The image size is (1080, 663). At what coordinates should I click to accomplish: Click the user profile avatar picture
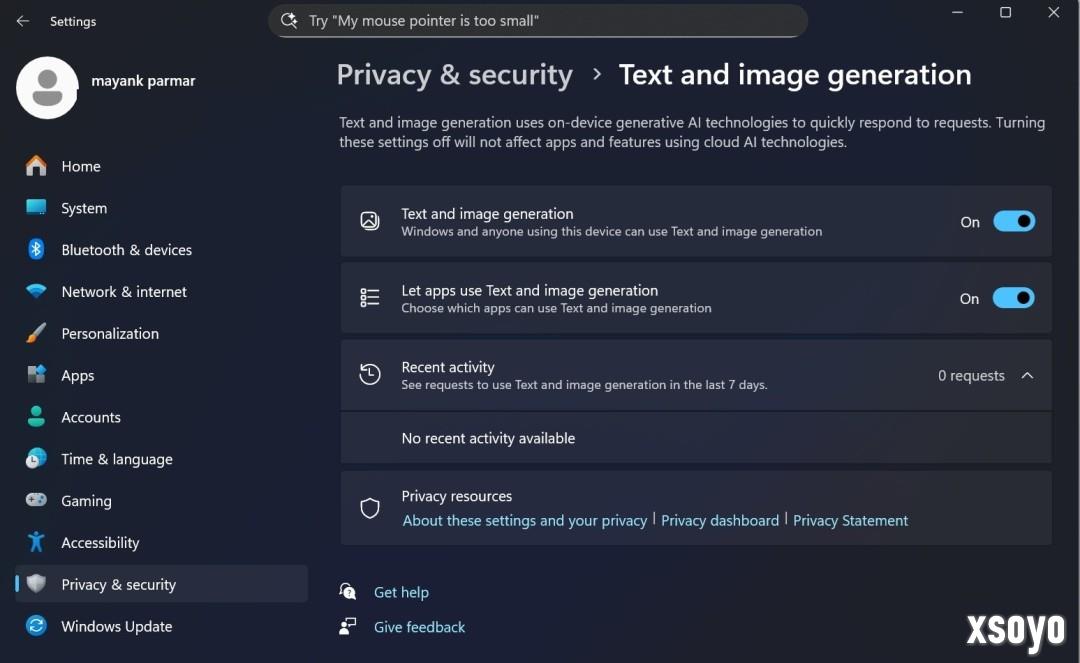[47, 88]
